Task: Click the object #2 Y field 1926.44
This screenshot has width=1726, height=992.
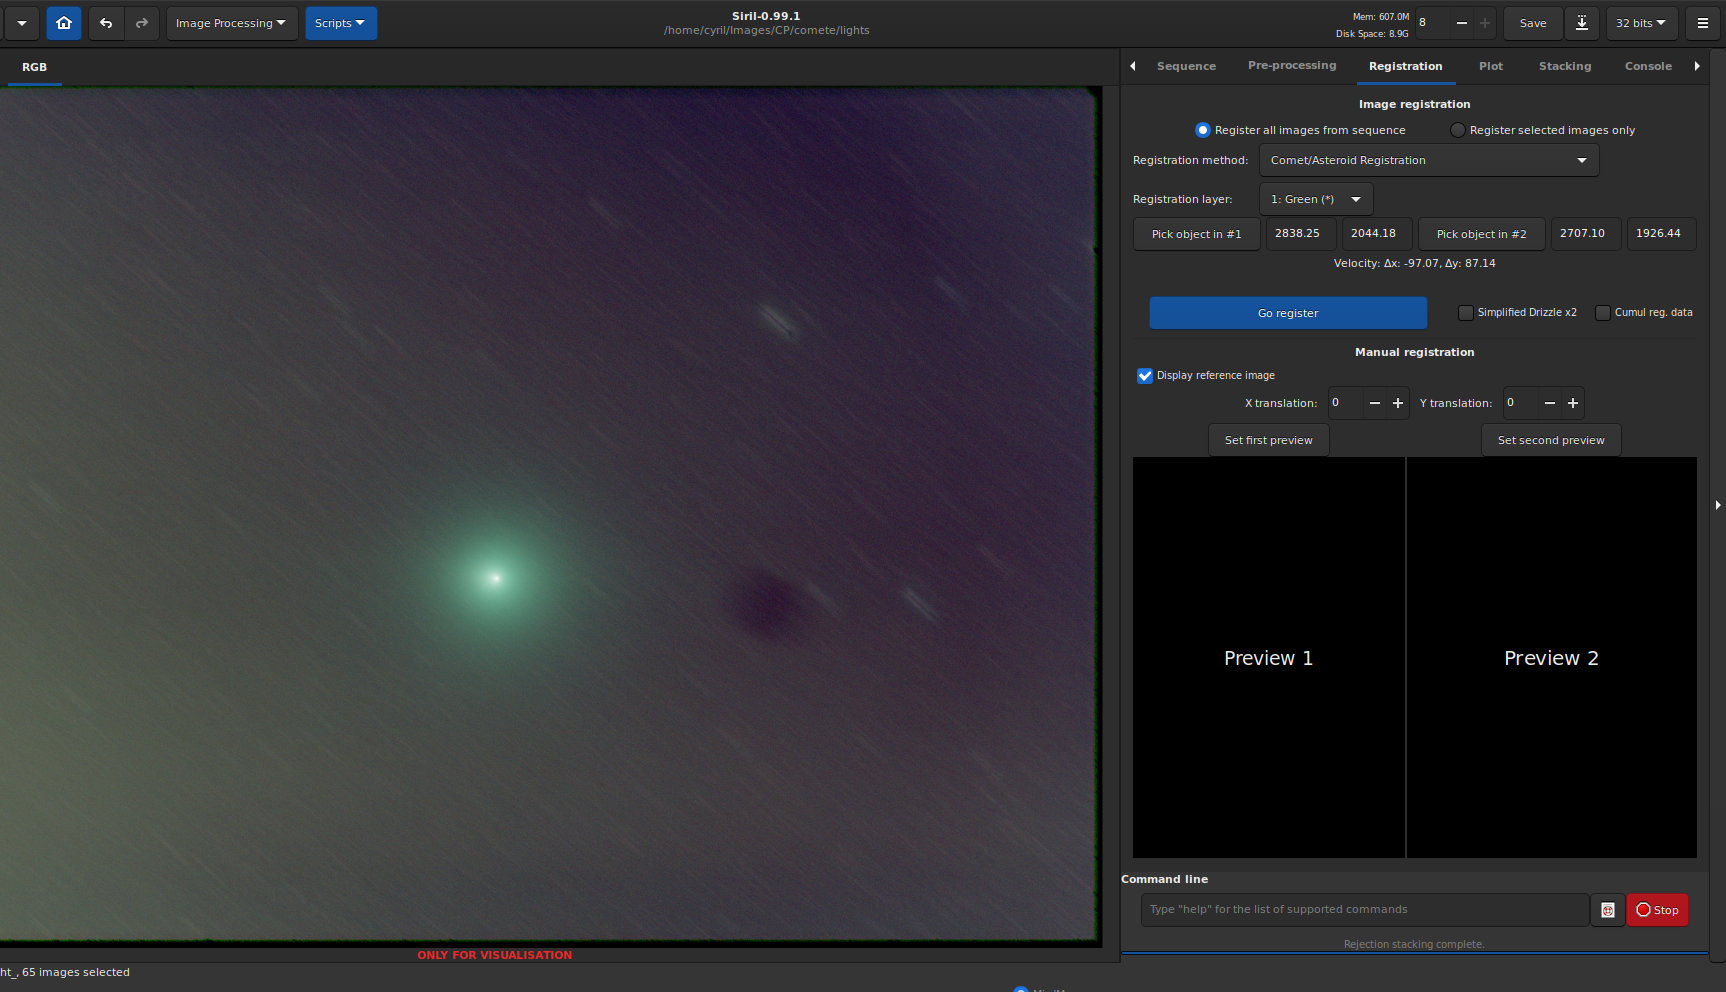Action: (x=1662, y=234)
